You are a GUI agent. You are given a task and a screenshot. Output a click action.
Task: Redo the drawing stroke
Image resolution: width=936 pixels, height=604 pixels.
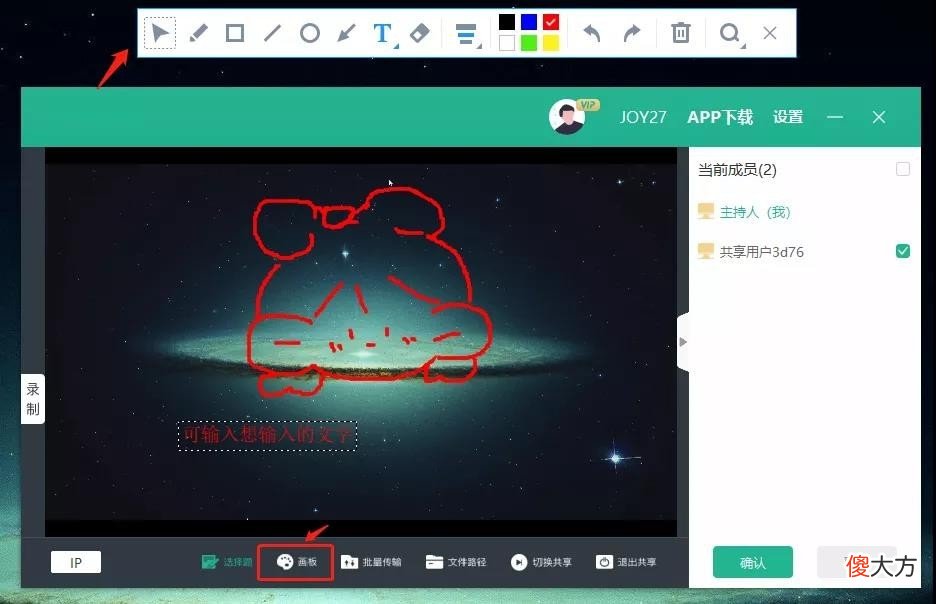coord(632,33)
